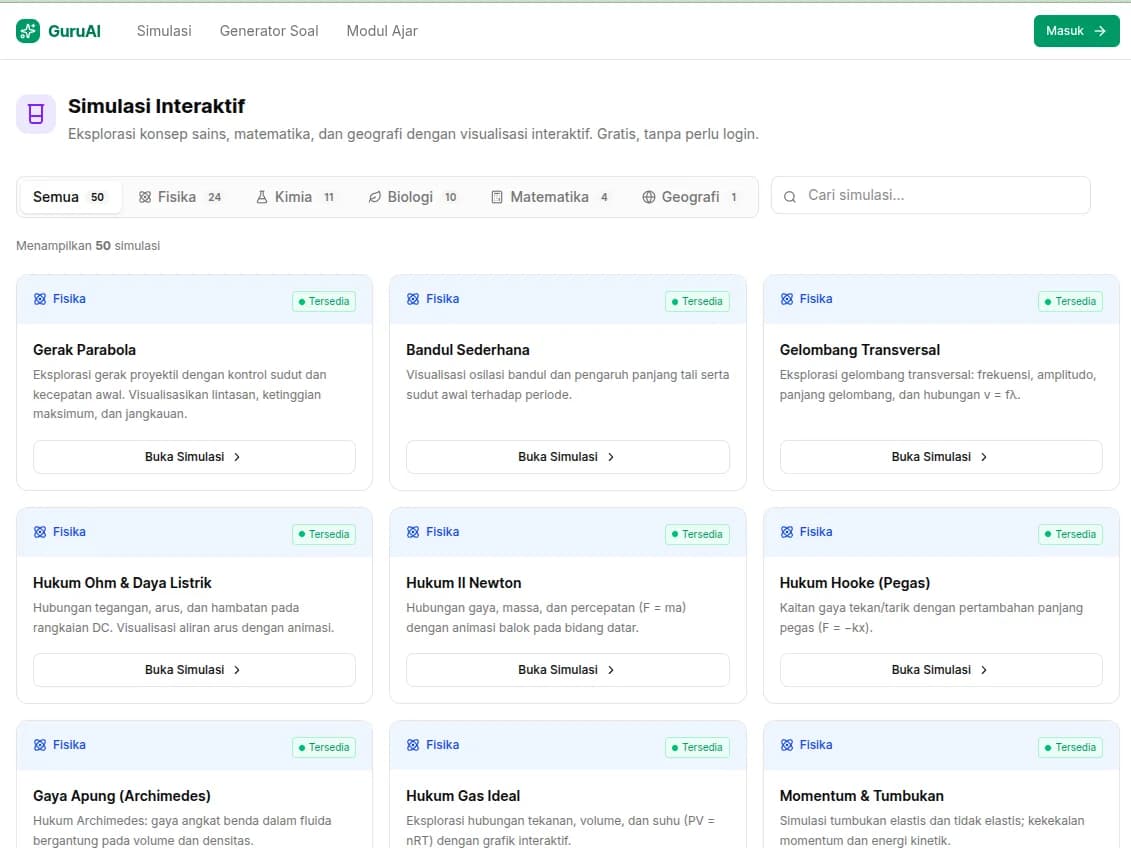Click the search magnifier icon

click(790, 196)
